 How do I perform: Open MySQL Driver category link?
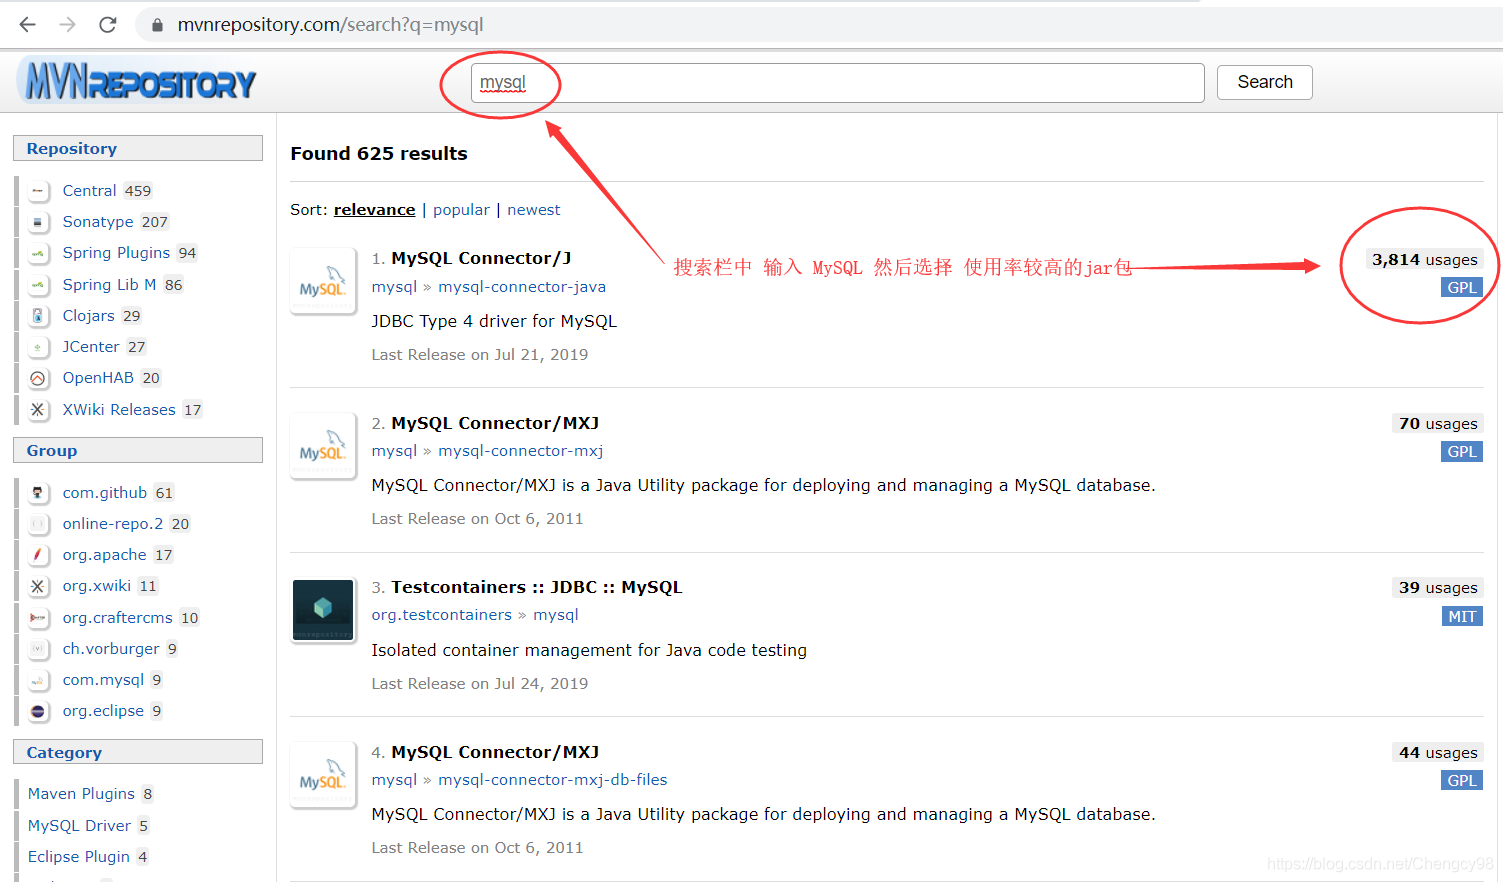click(x=79, y=826)
